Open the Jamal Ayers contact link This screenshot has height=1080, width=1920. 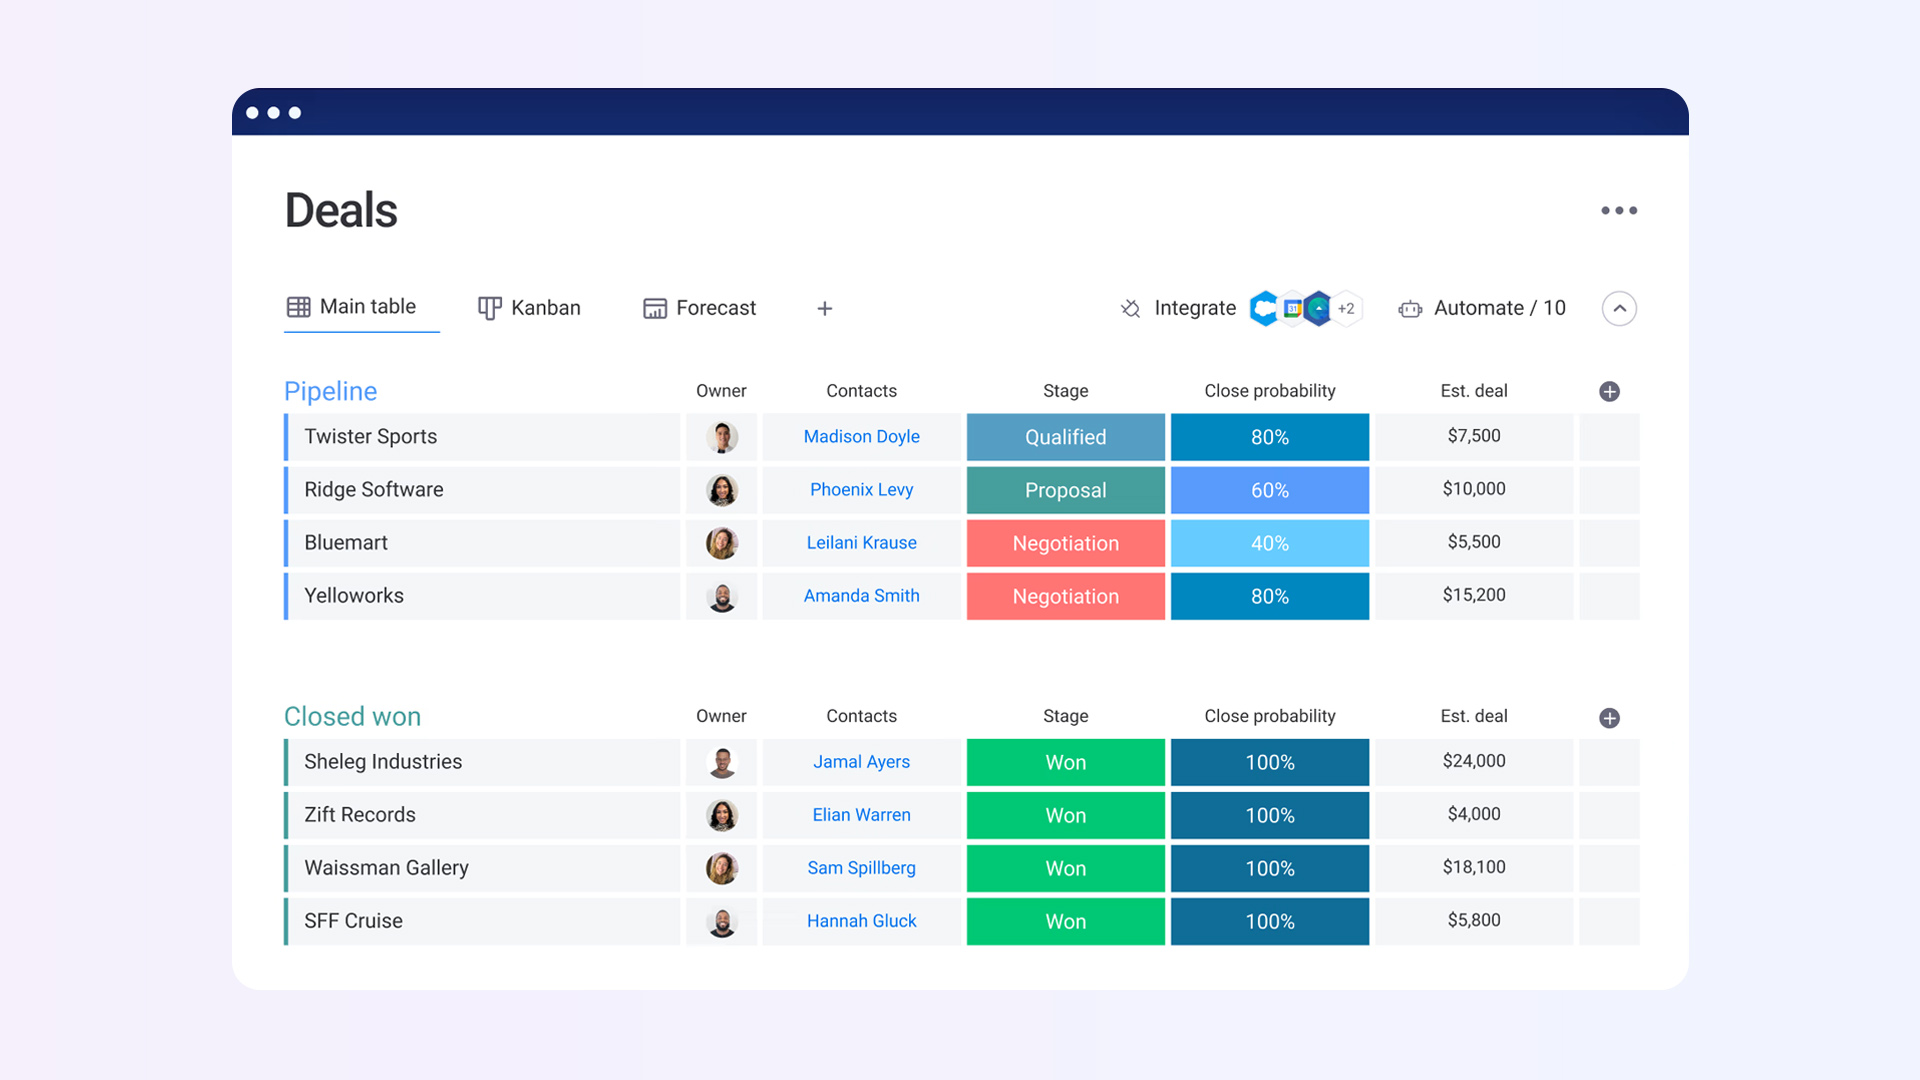[x=861, y=761]
